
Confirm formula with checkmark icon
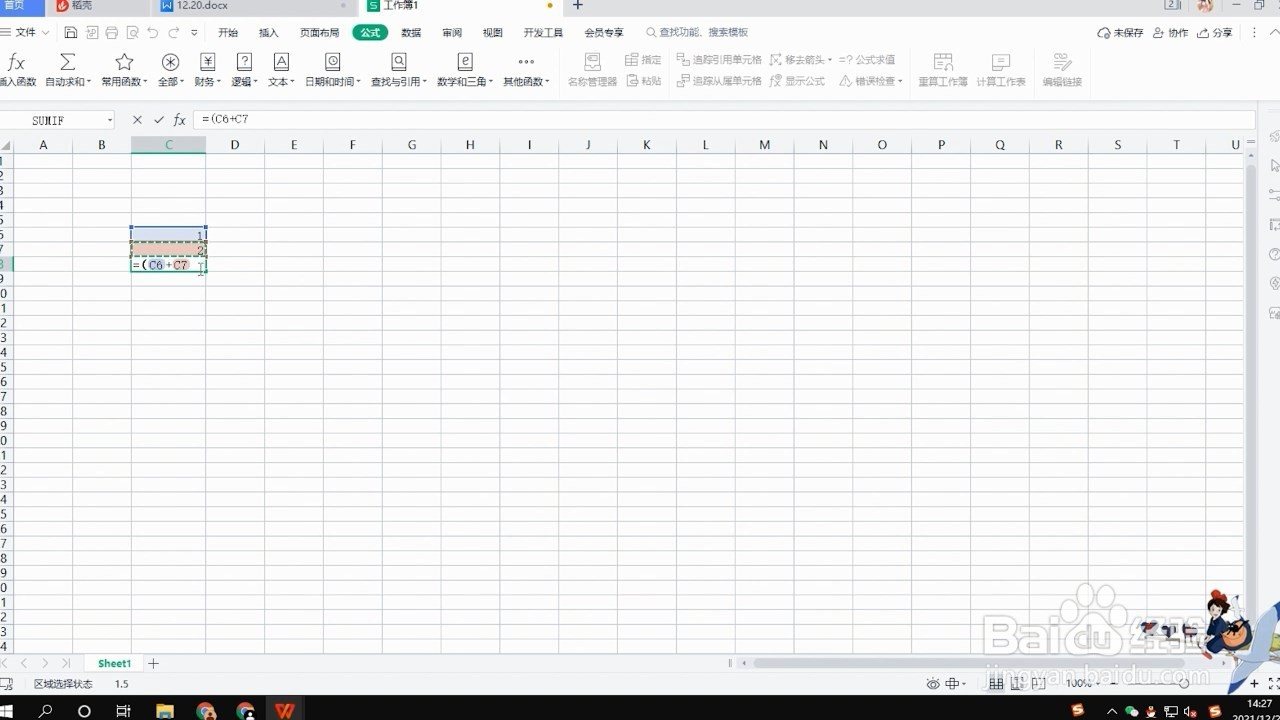(x=158, y=120)
